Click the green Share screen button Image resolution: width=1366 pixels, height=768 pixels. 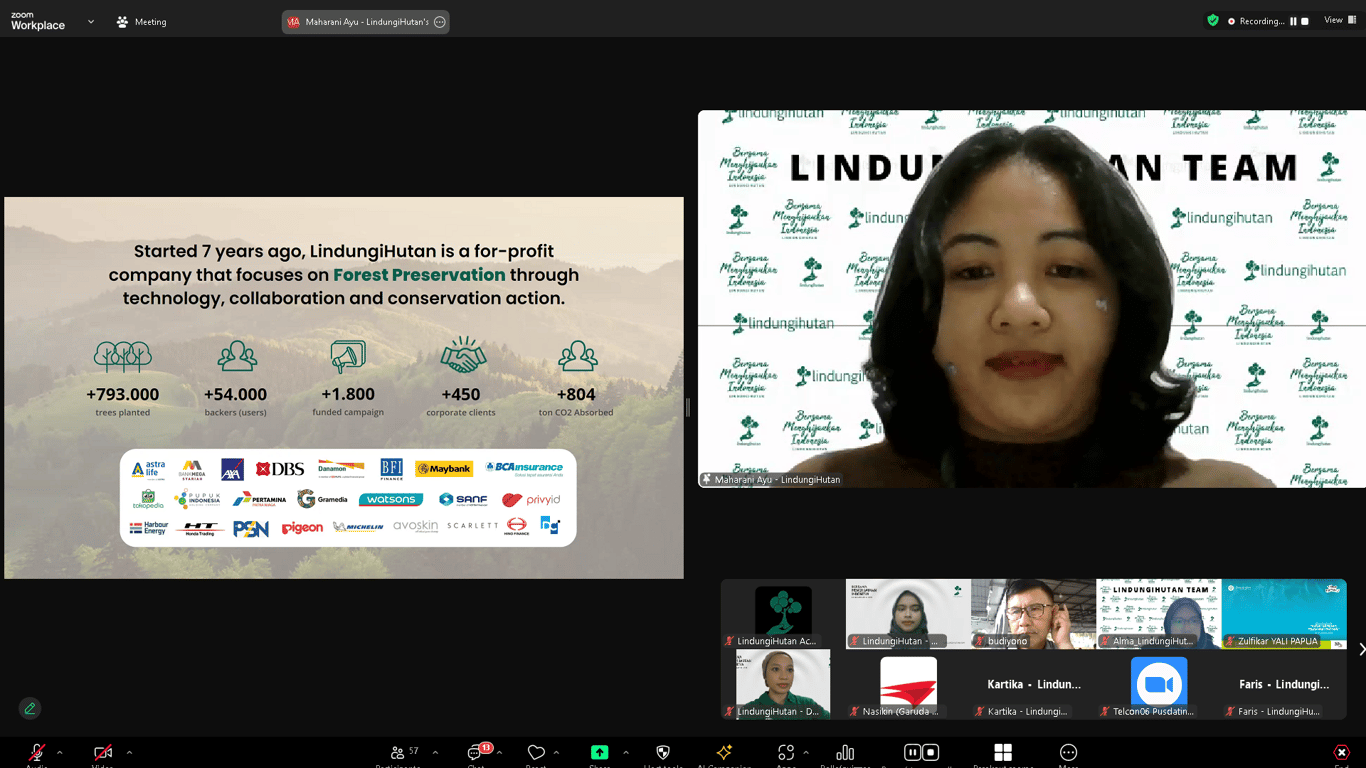click(x=599, y=753)
